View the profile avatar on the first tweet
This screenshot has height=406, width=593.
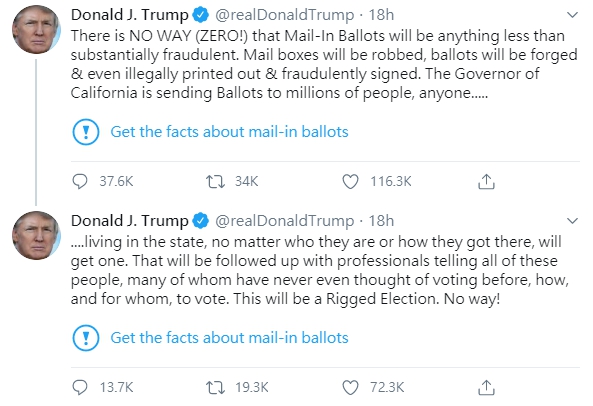[36, 29]
